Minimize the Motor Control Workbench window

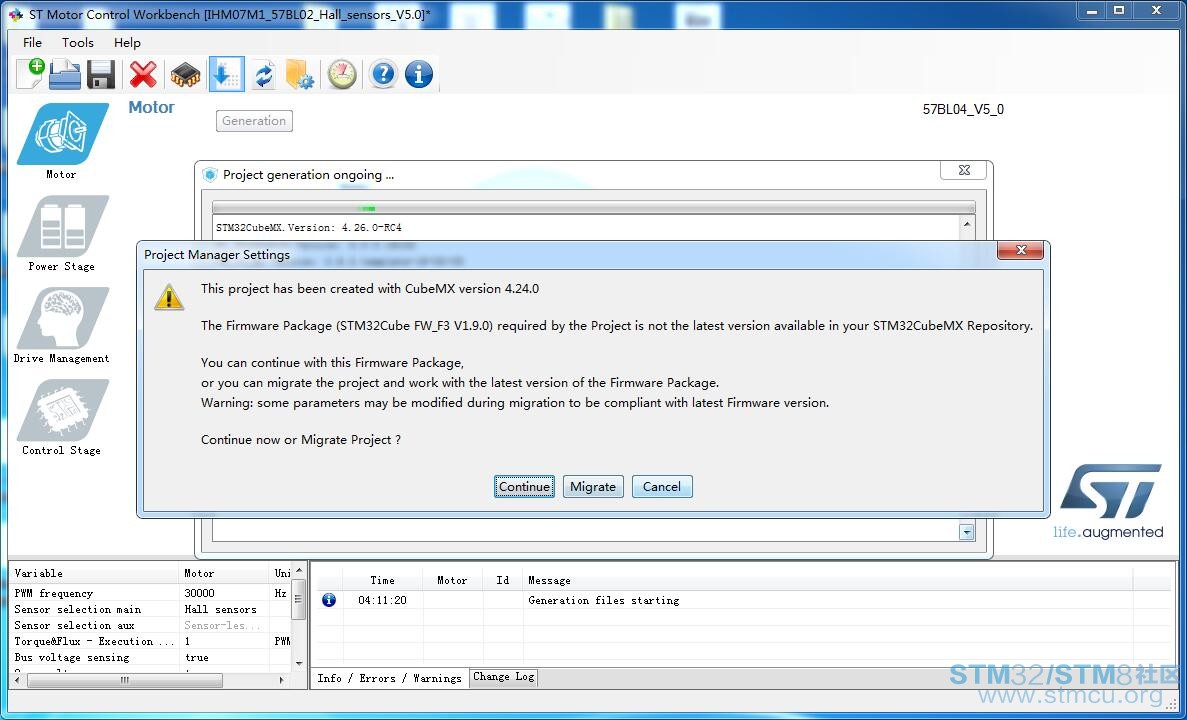point(1092,11)
